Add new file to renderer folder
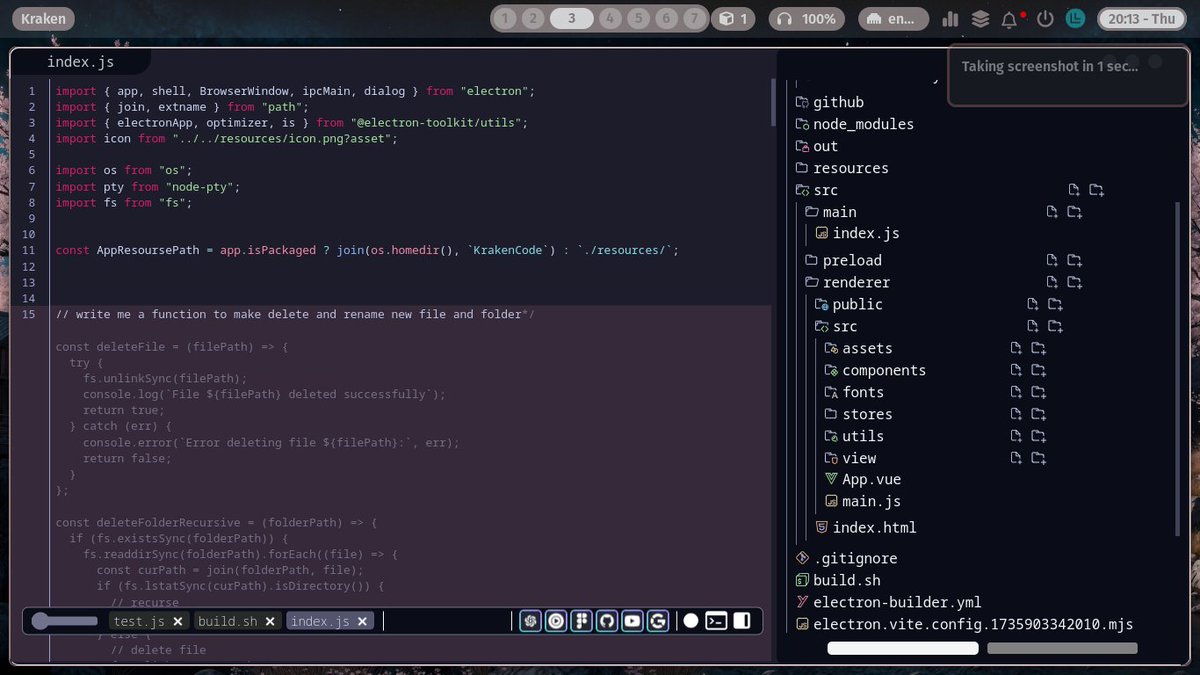The height and width of the screenshot is (675, 1200). [1052, 282]
